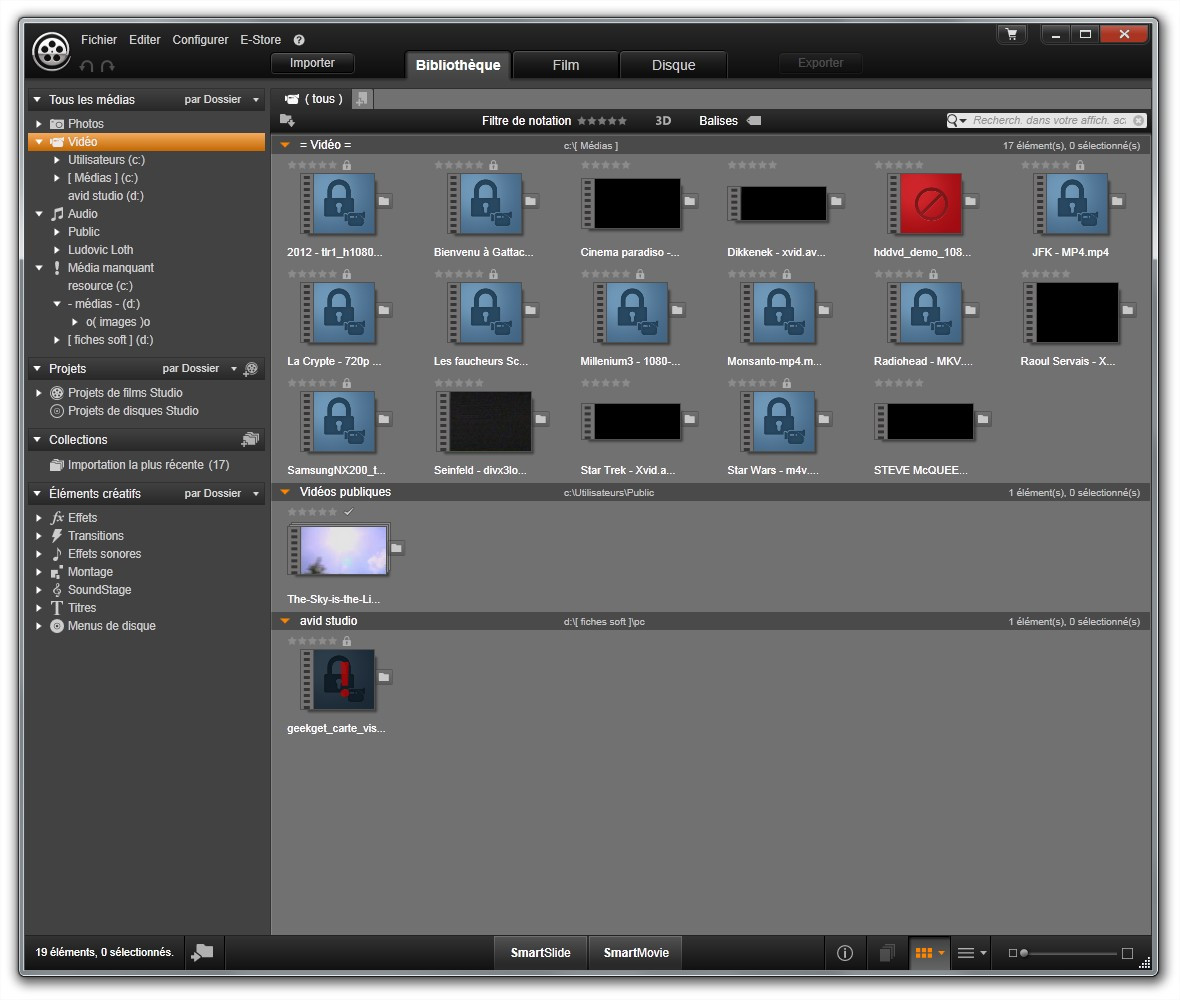Toggle the 3D filter
This screenshot has width=1180, height=1000.
point(663,120)
